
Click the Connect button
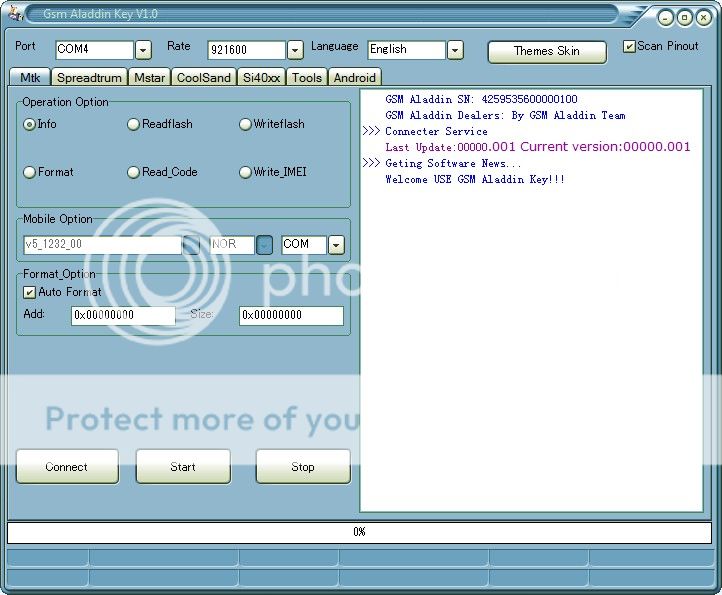click(67, 467)
